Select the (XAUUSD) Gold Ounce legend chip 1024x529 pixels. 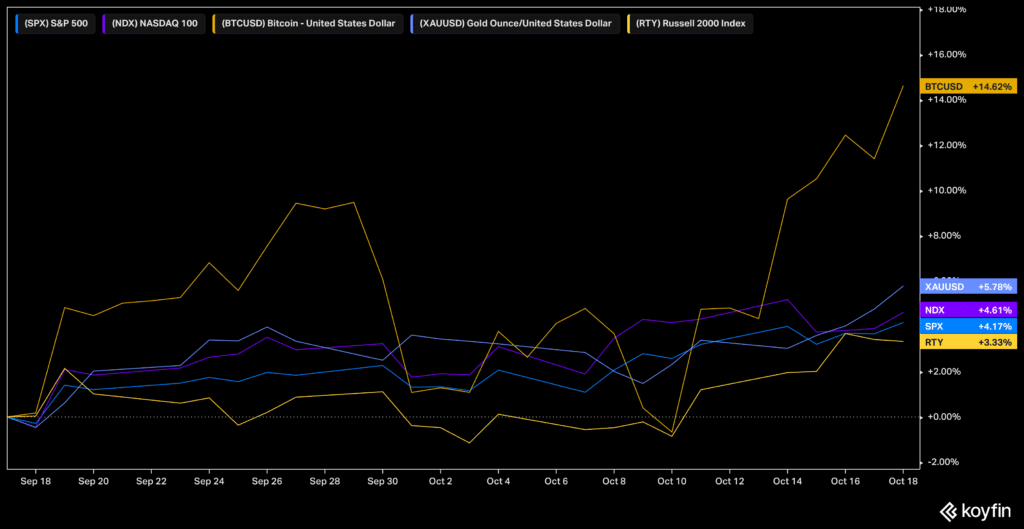point(513,24)
